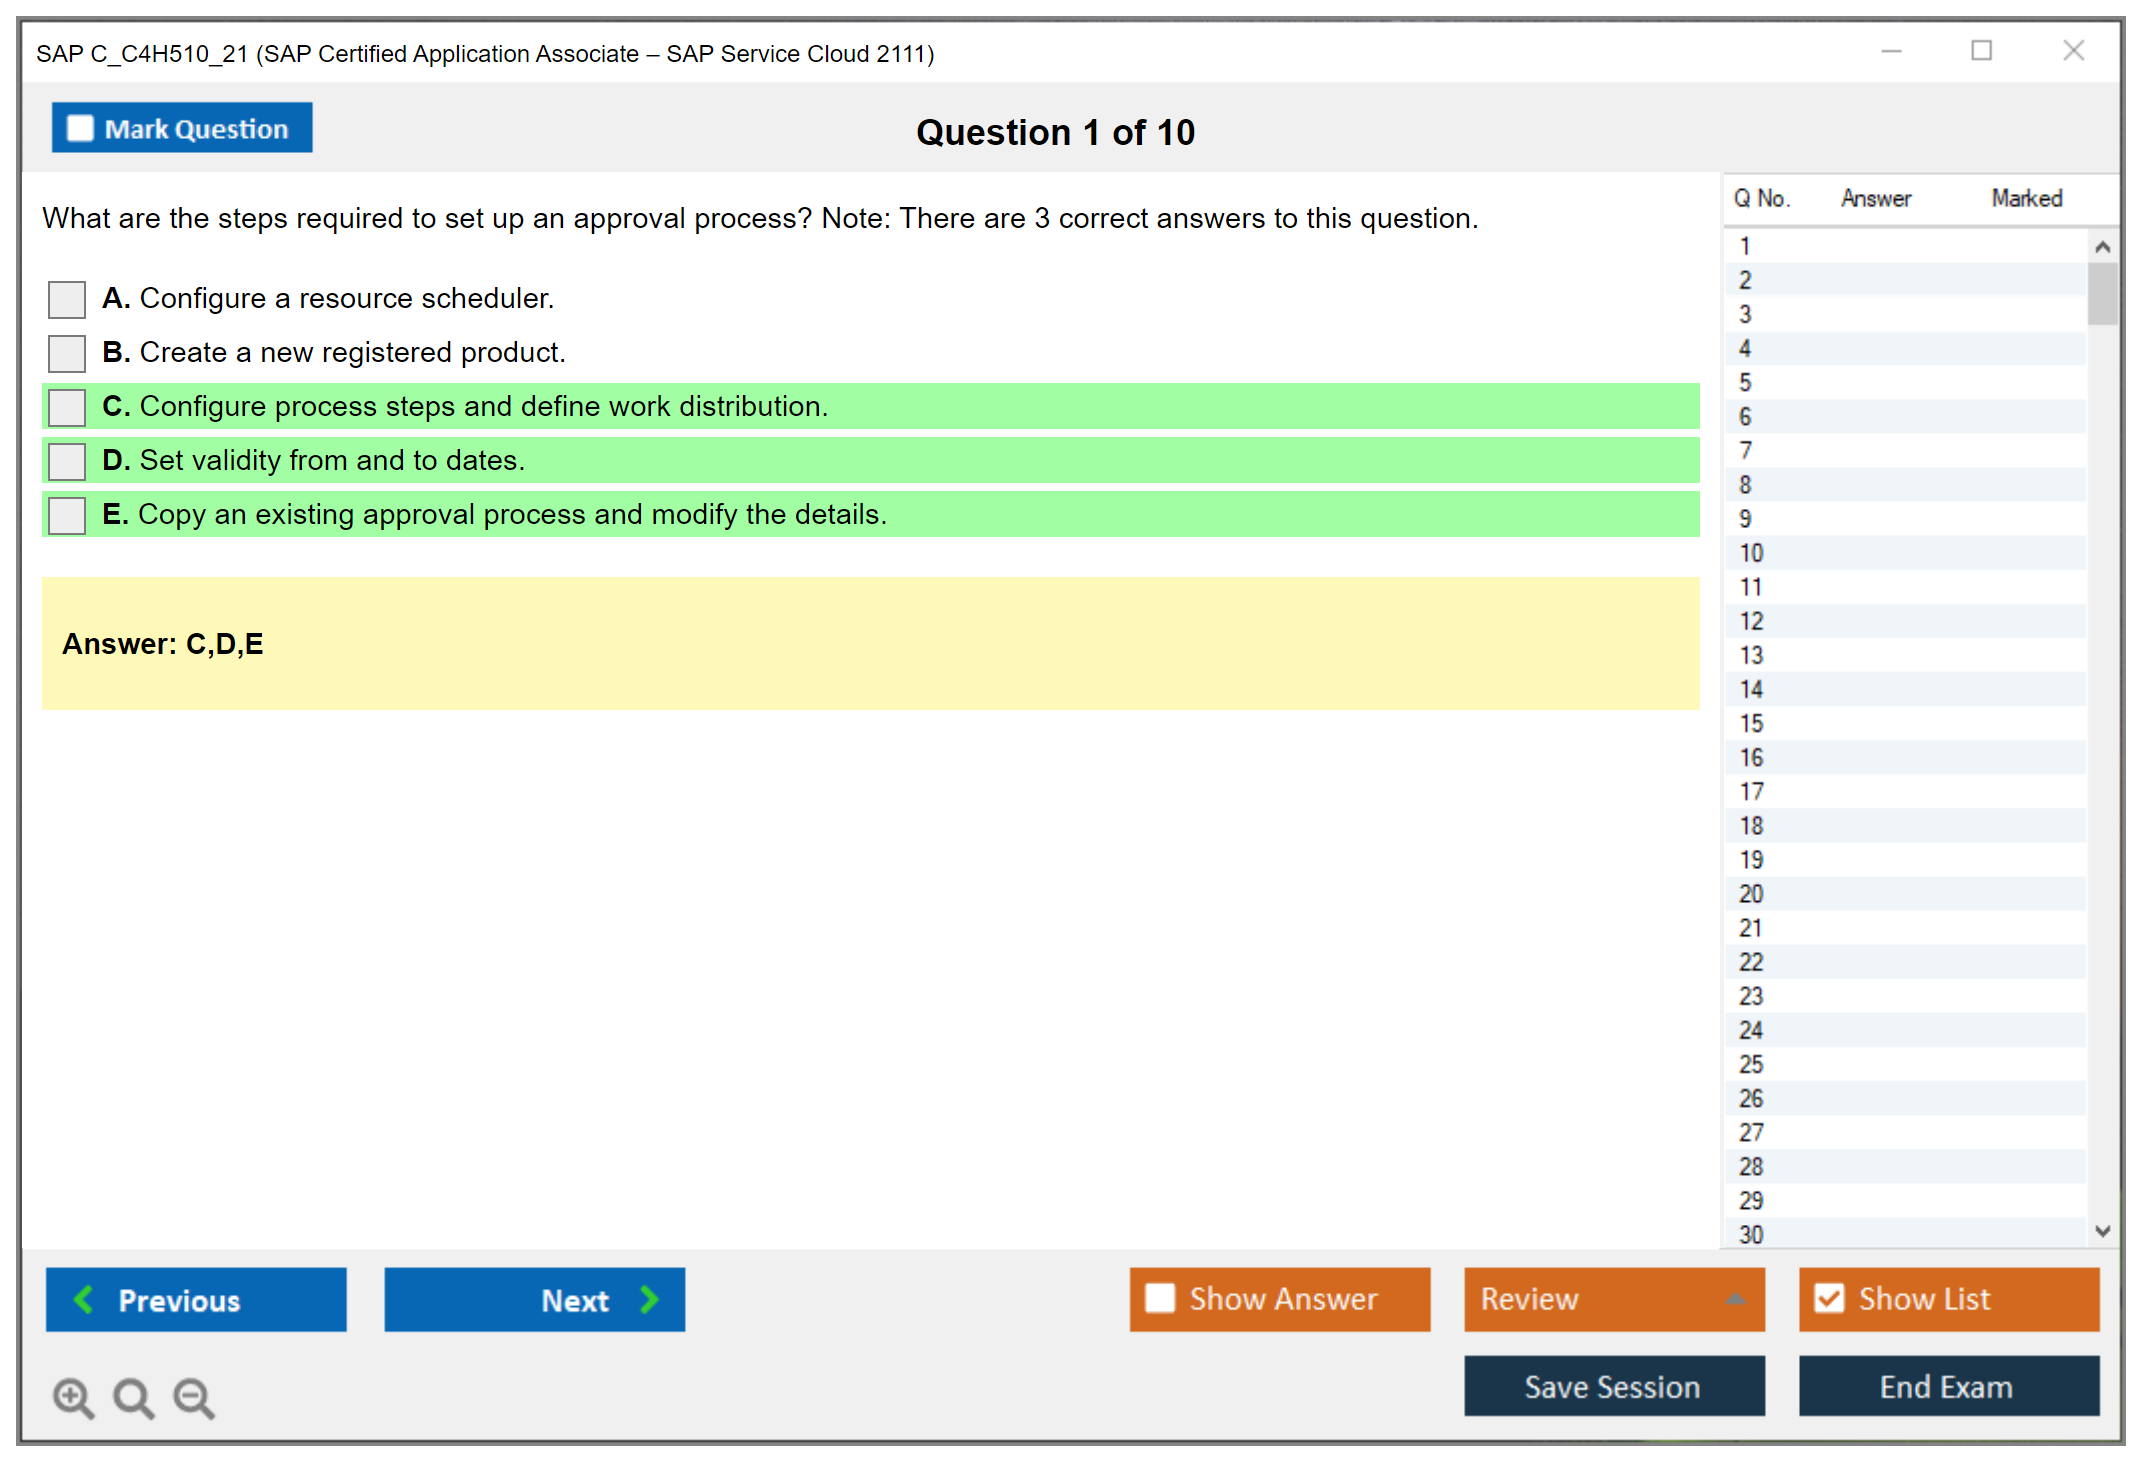Viewport: 2150px width, 1470px height.
Task: Toggle the Show Answer checkbox
Action: [1160, 1298]
